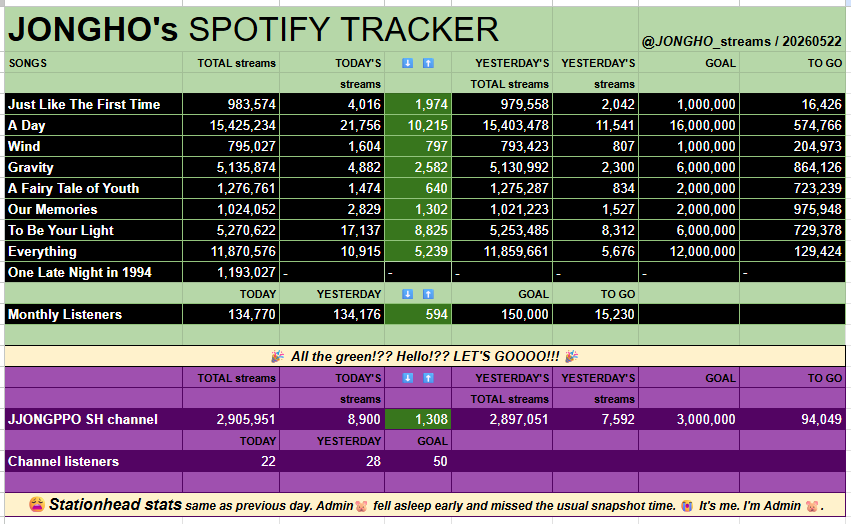Screen dimensions: 851x524
Task: Select the 'Gravity' song cell
Action: click(93, 167)
